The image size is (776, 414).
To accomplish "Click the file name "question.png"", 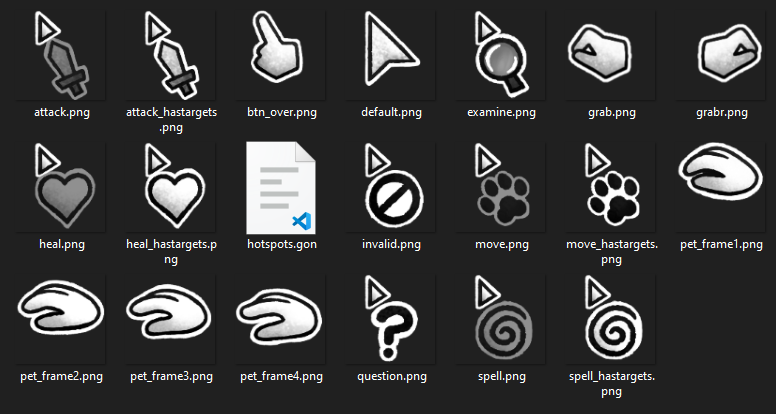I will pos(391,376).
